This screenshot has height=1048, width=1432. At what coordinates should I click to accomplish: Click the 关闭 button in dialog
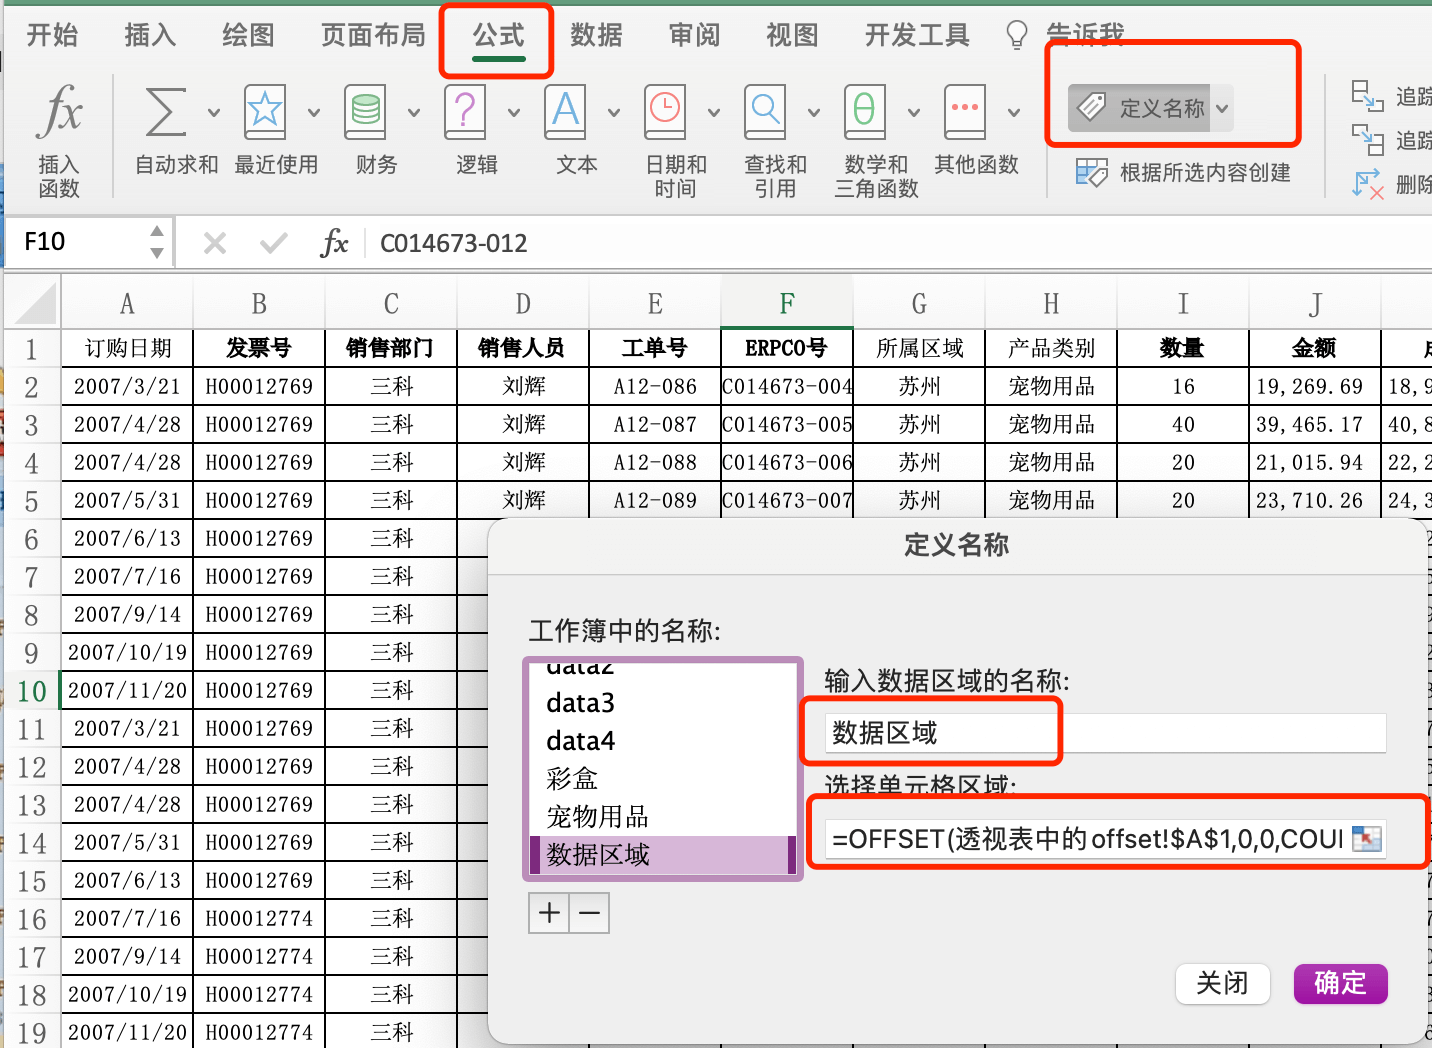pos(1222,983)
